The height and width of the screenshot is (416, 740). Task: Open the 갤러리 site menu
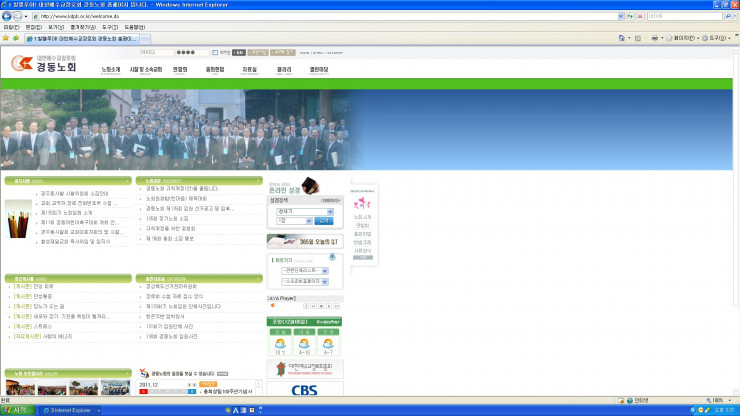(x=284, y=70)
